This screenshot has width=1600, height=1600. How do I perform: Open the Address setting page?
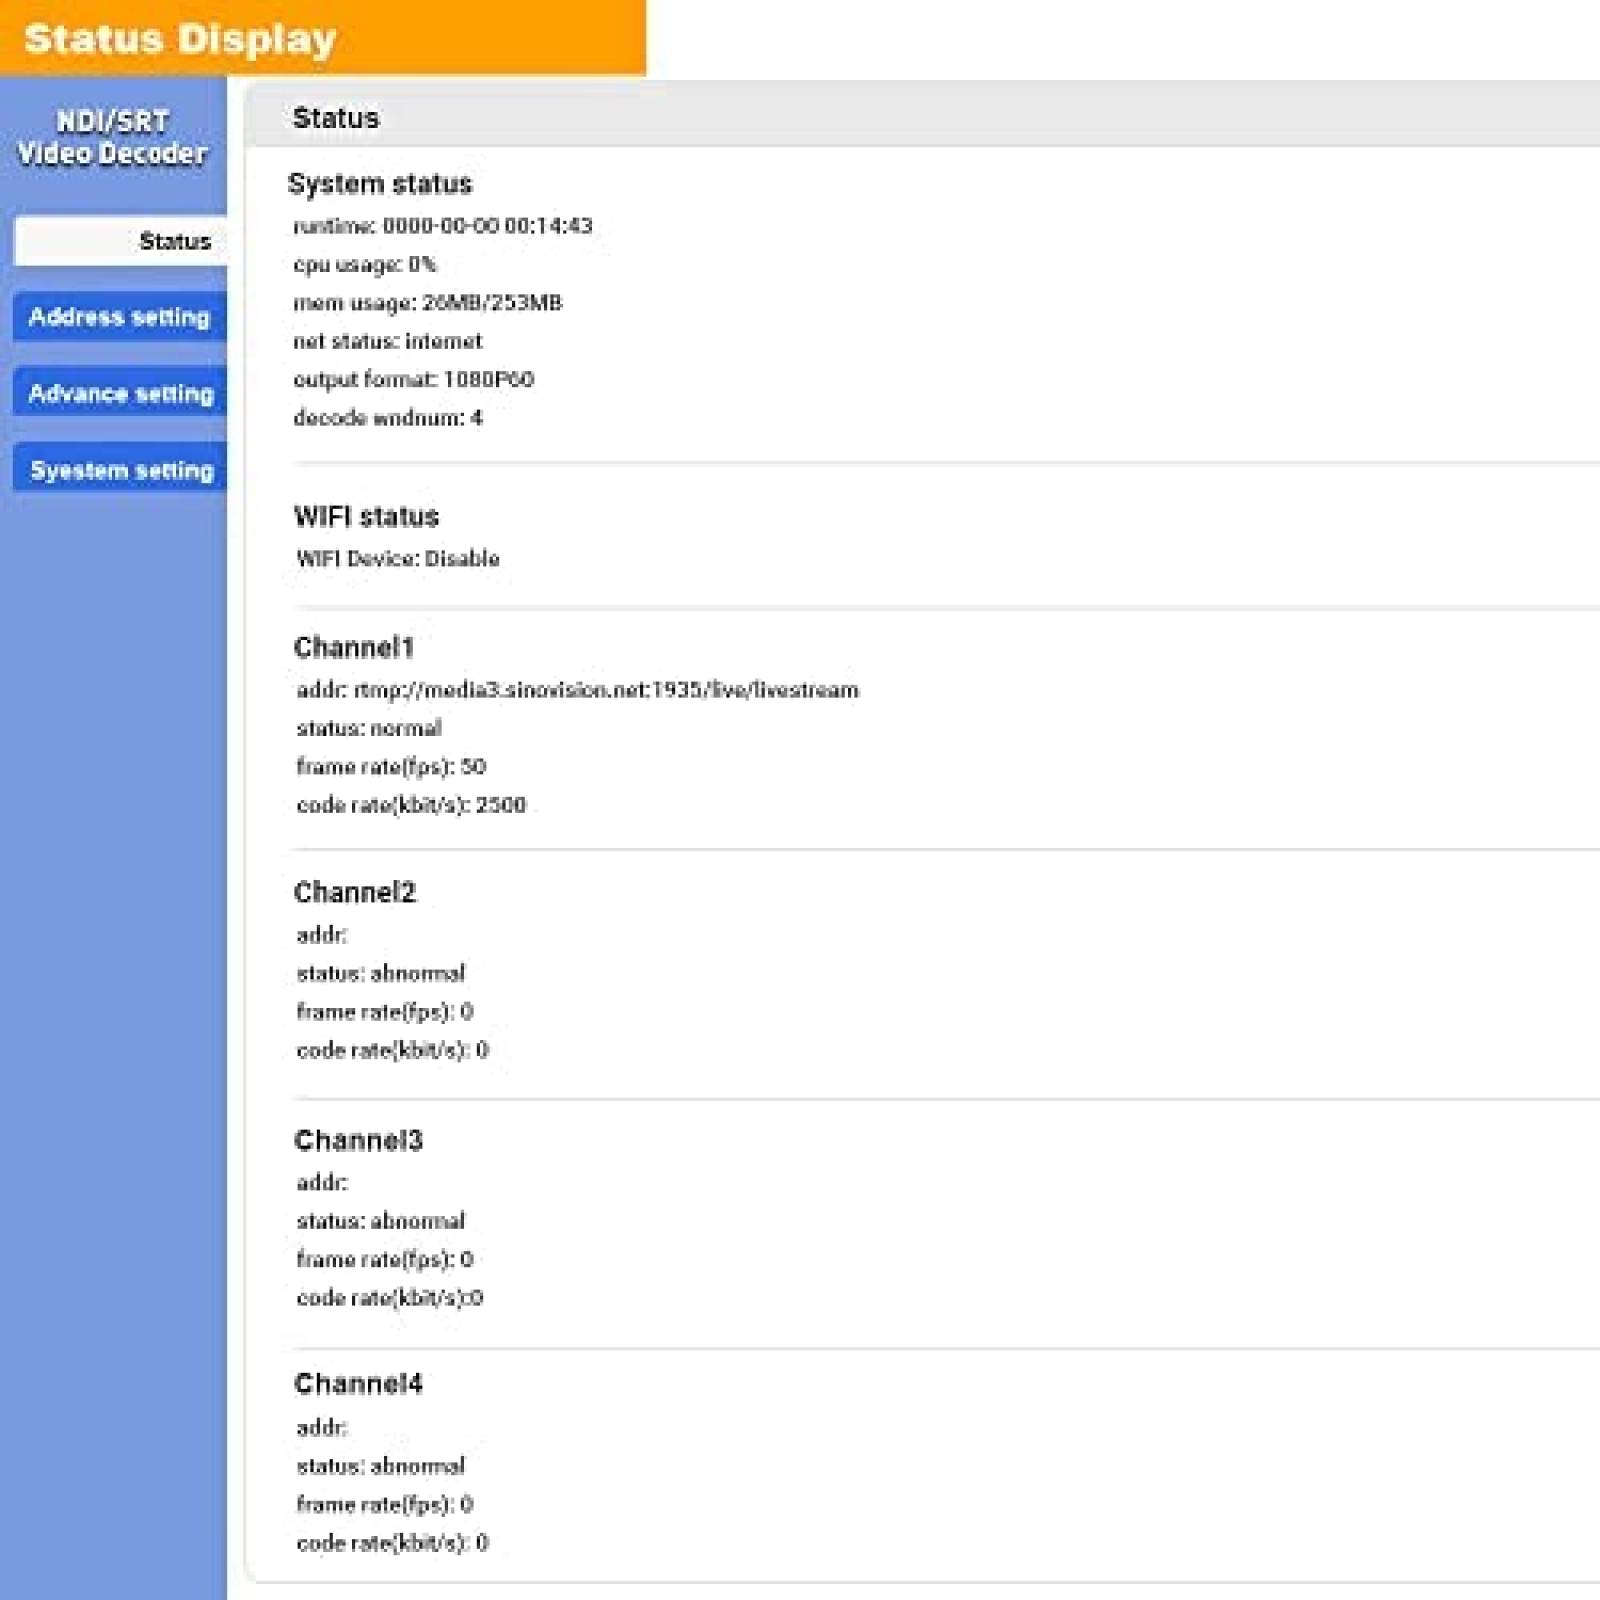click(118, 317)
